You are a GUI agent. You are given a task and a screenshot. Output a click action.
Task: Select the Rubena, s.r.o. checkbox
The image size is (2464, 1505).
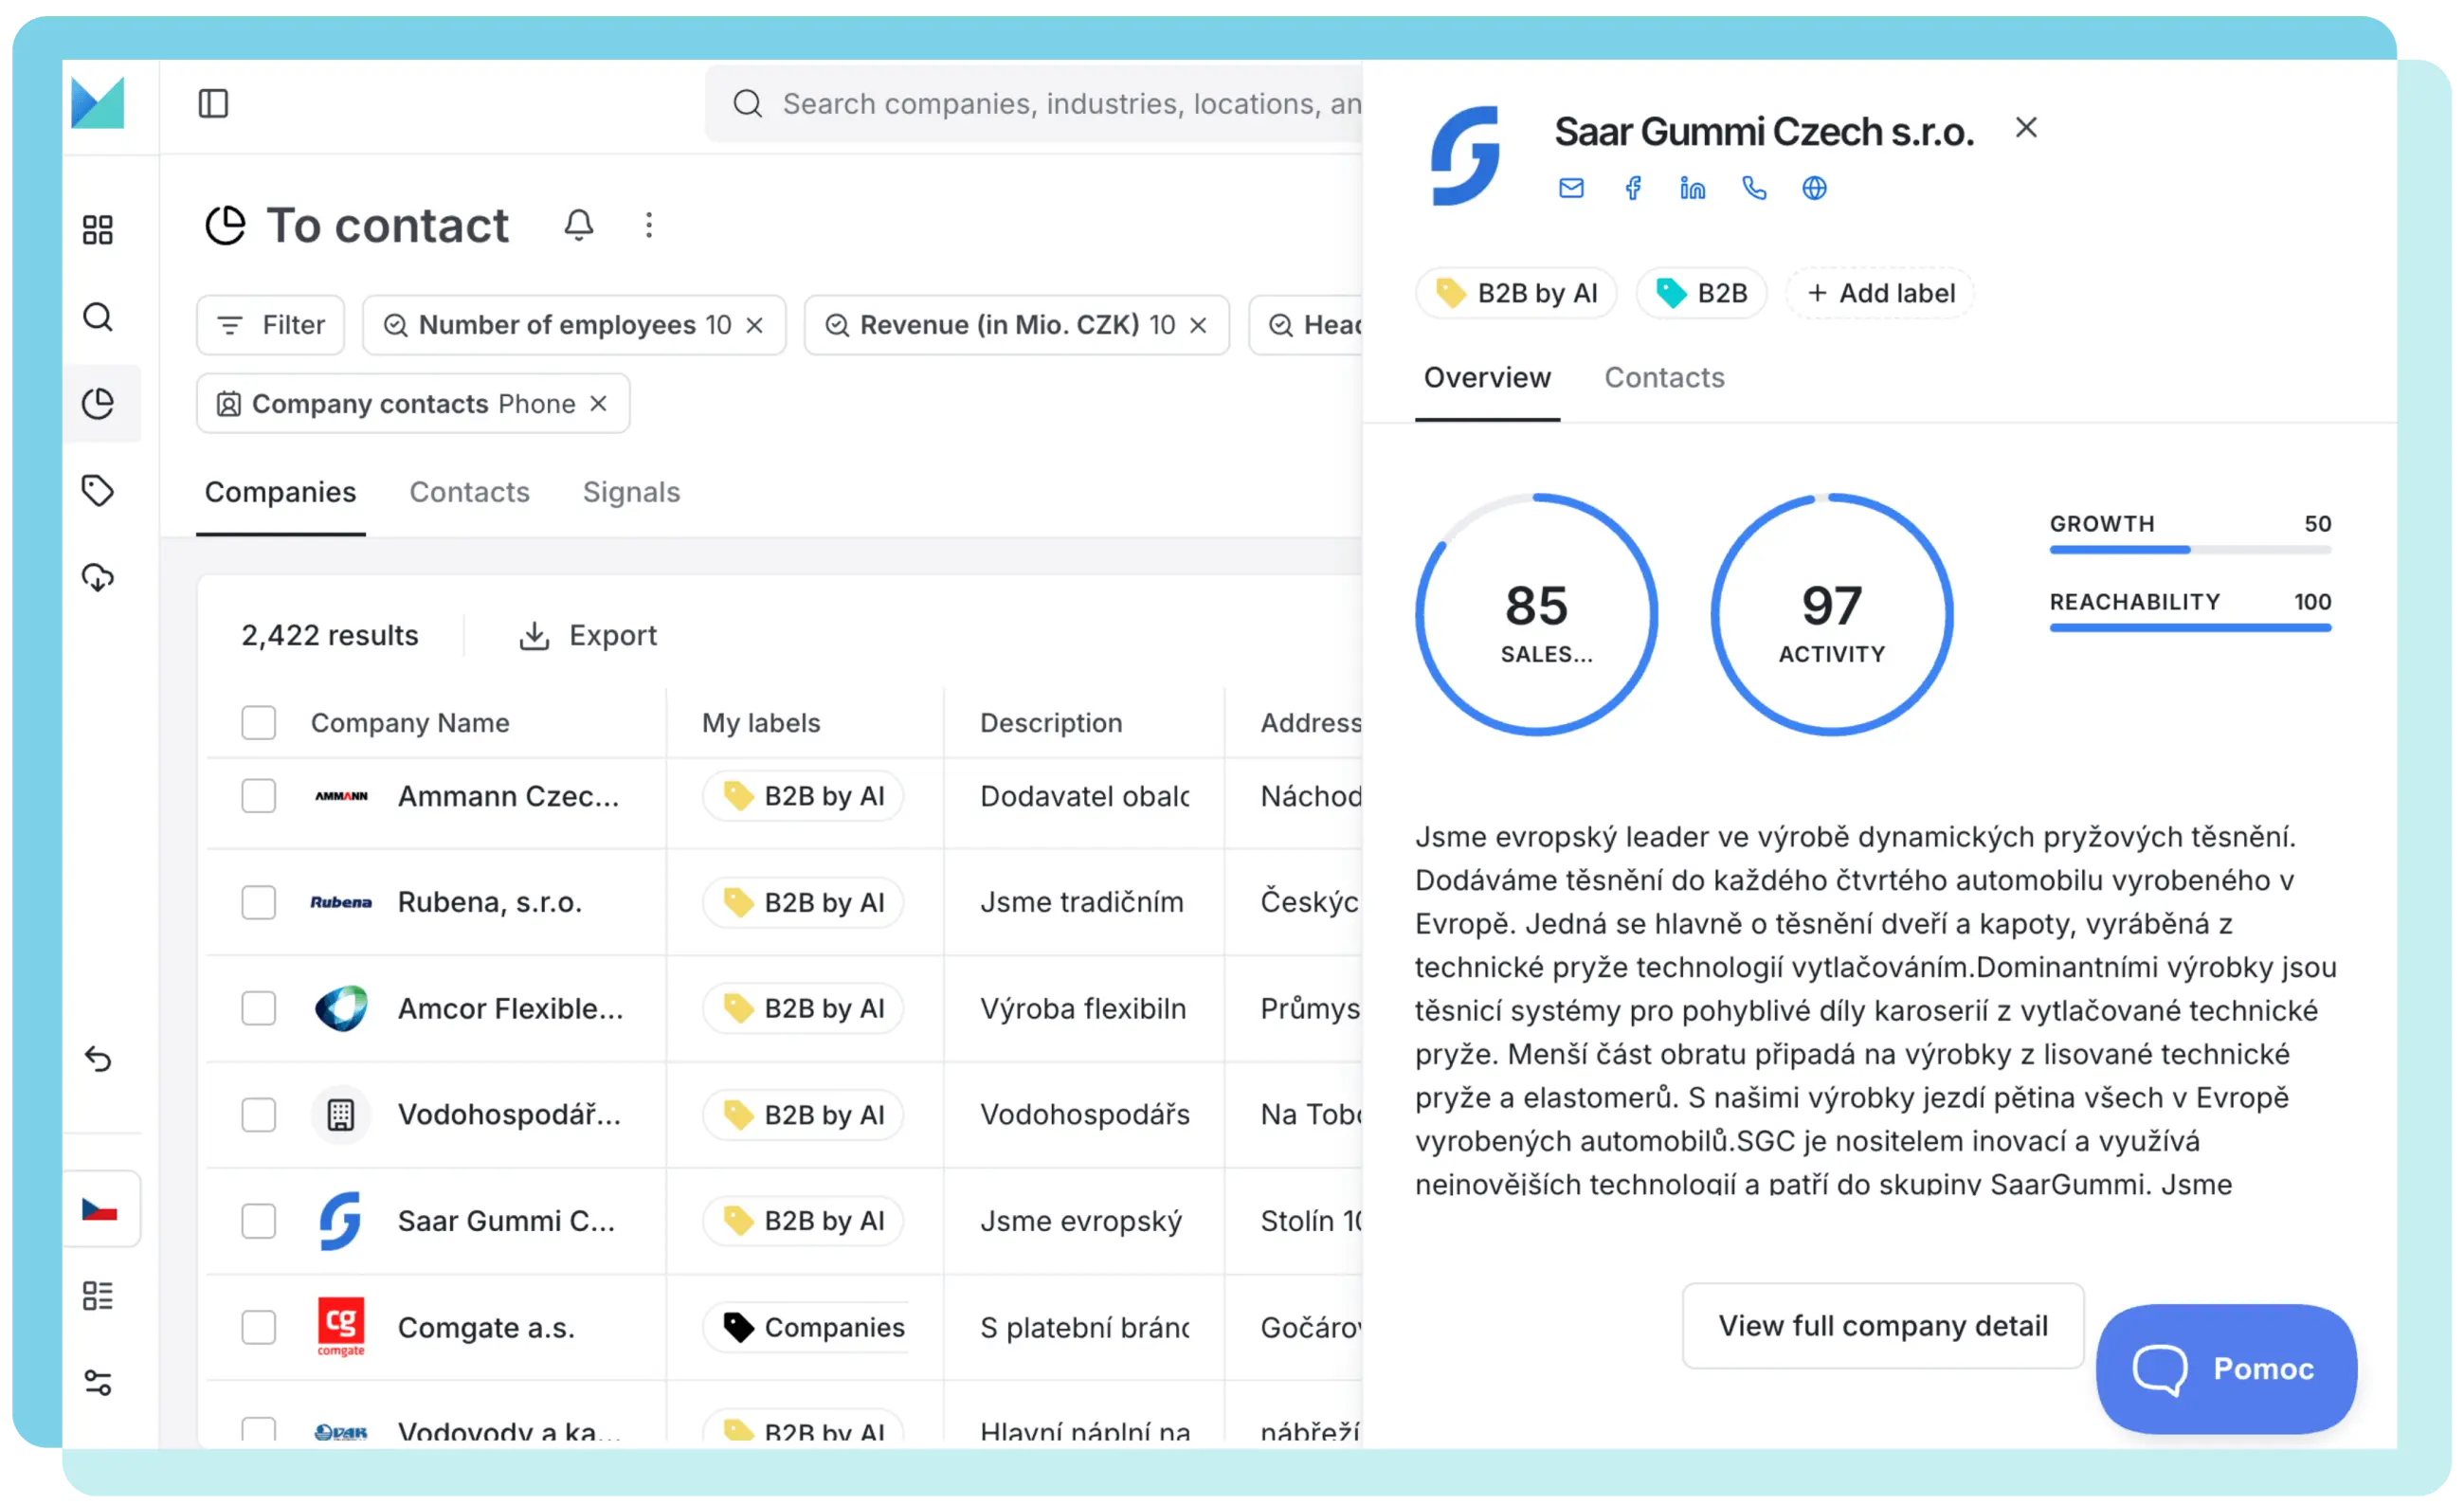(x=259, y=902)
